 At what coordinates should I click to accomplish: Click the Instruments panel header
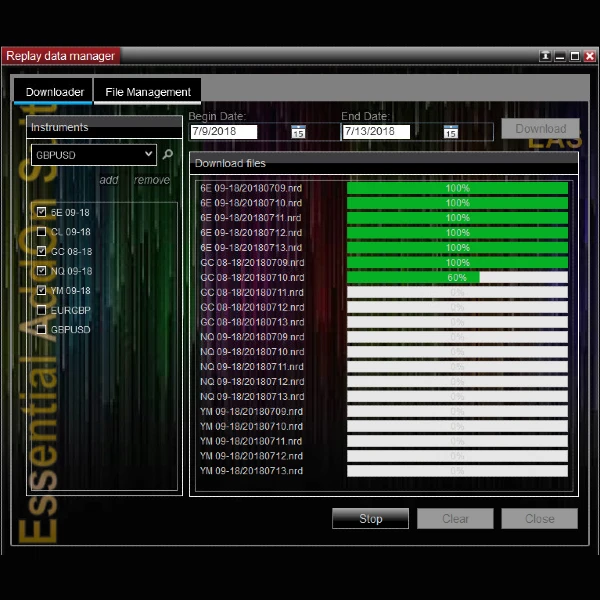104,127
